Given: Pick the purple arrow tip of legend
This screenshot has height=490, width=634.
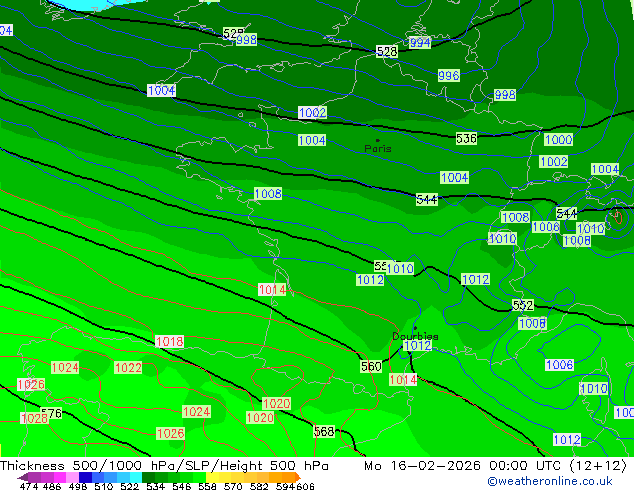Looking at the screenshot, I should 22,477.
